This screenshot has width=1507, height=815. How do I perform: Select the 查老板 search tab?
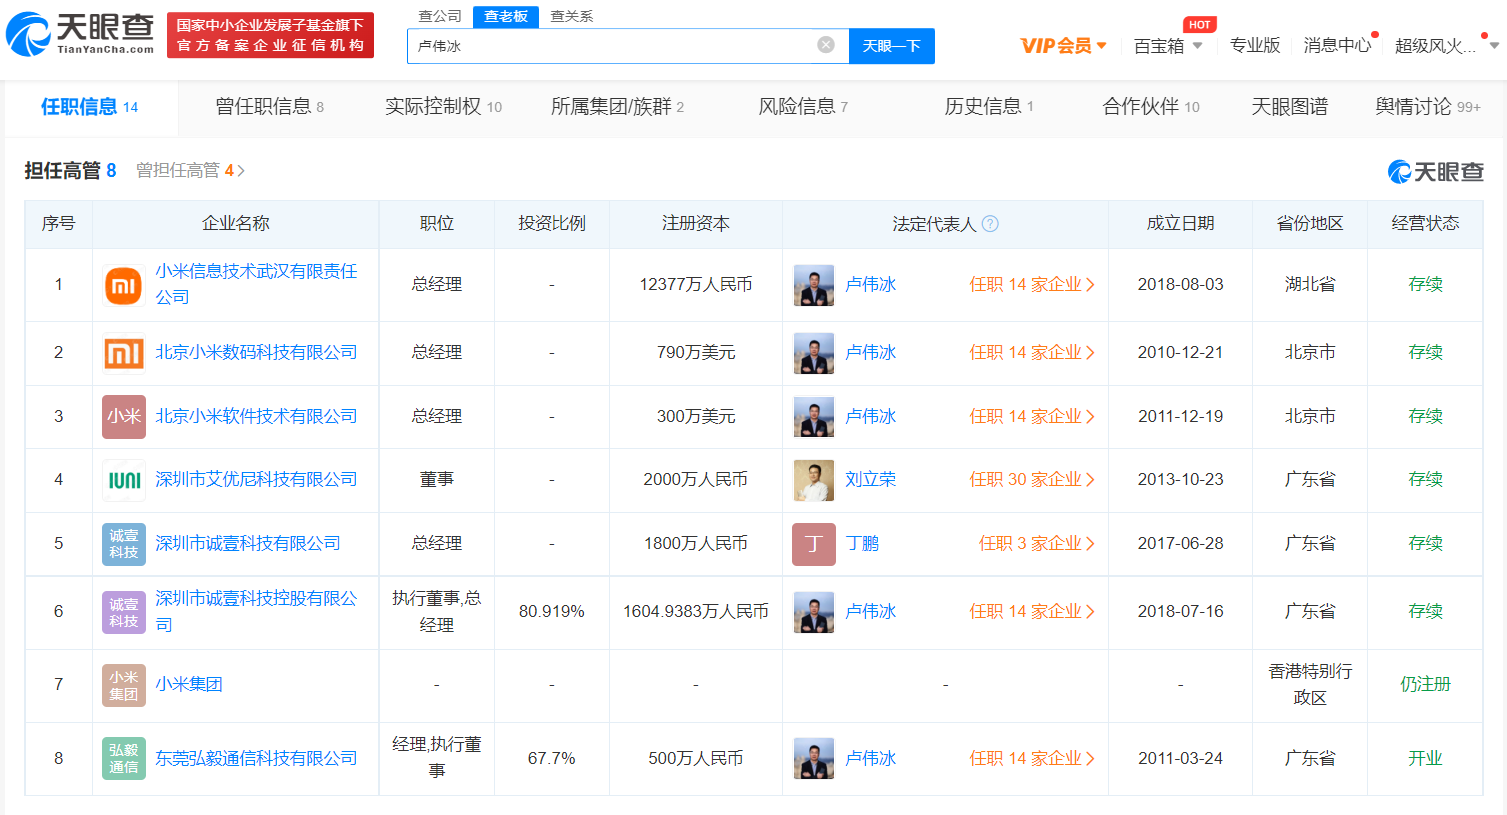(506, 17)
